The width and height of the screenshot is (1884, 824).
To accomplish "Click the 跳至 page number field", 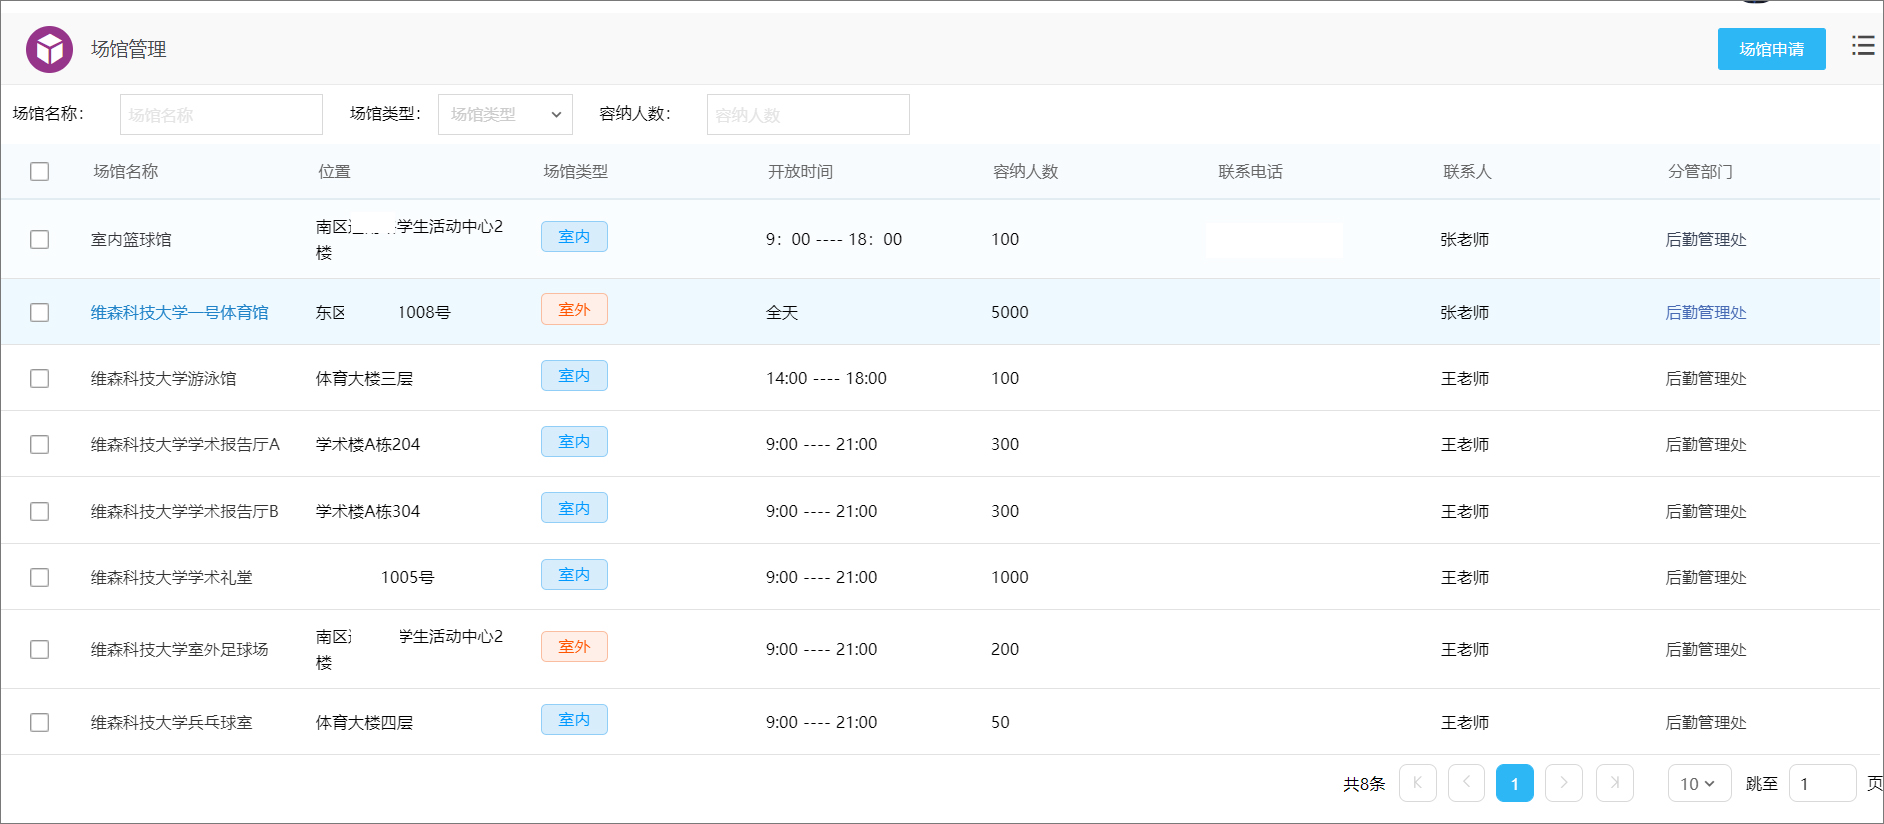I will (1822, 783).
